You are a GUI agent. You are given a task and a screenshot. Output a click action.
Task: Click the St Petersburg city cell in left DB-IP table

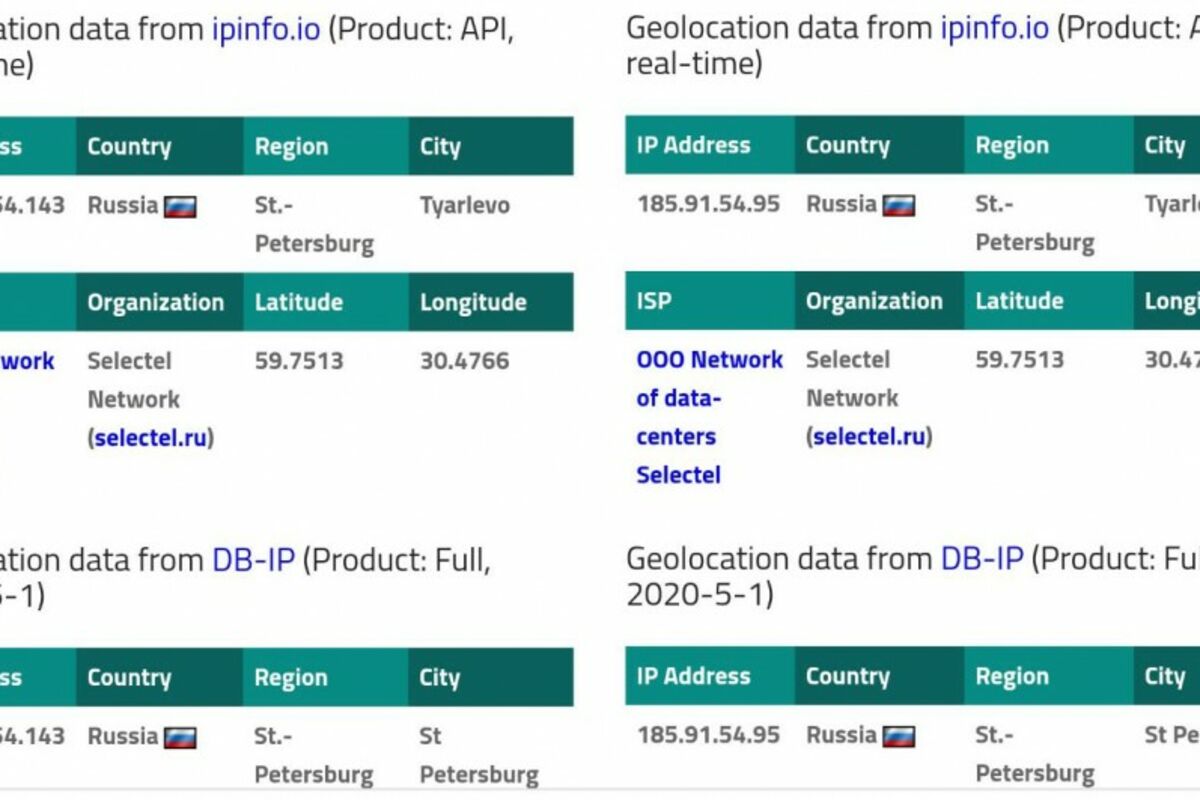[x=478, y=755]
